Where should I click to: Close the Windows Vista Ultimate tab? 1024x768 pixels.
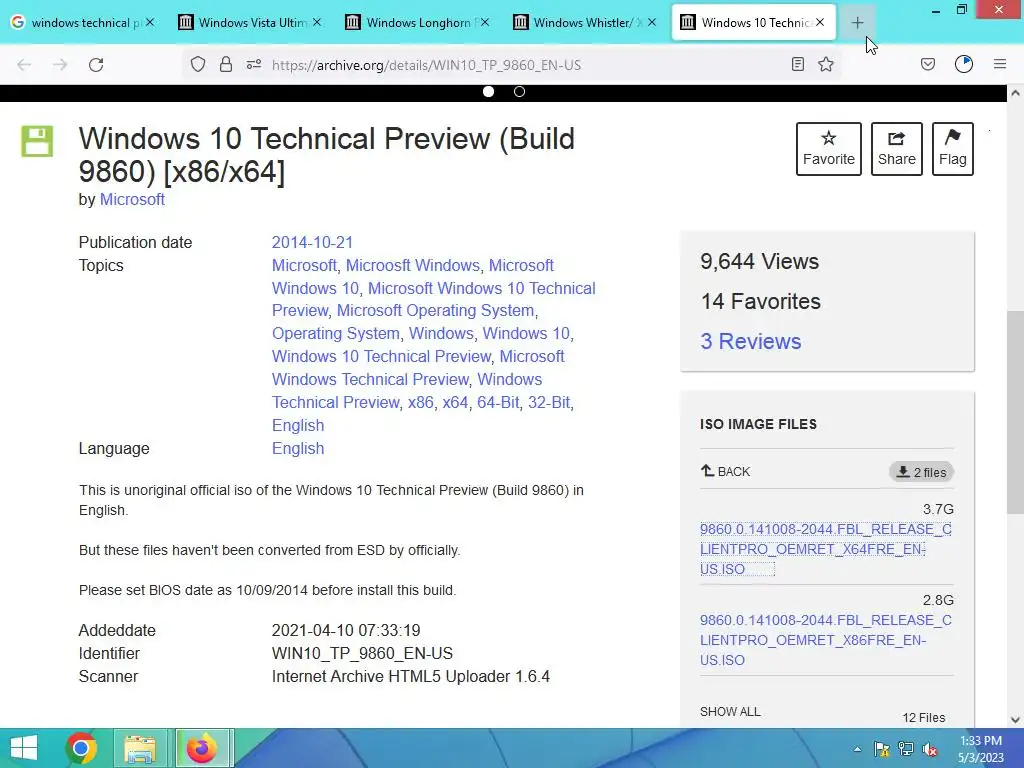pos(317,22)
